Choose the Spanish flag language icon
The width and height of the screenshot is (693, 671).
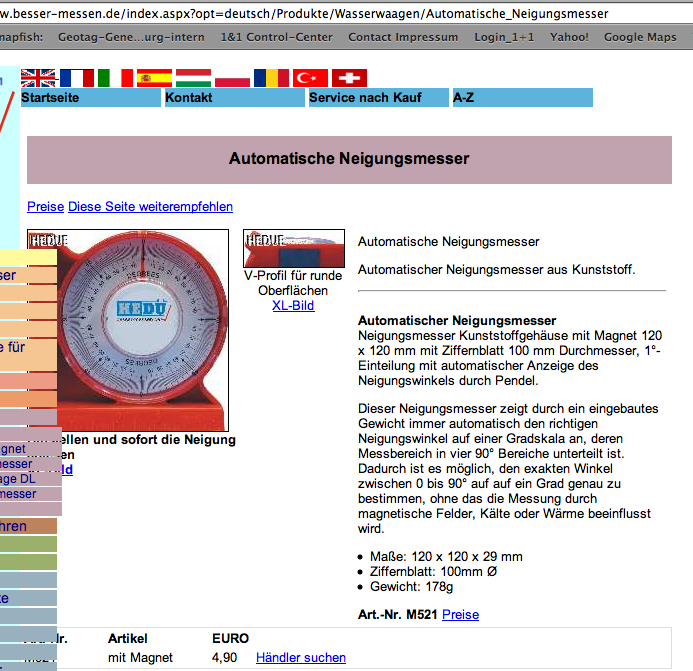click(x=154, y=78)
